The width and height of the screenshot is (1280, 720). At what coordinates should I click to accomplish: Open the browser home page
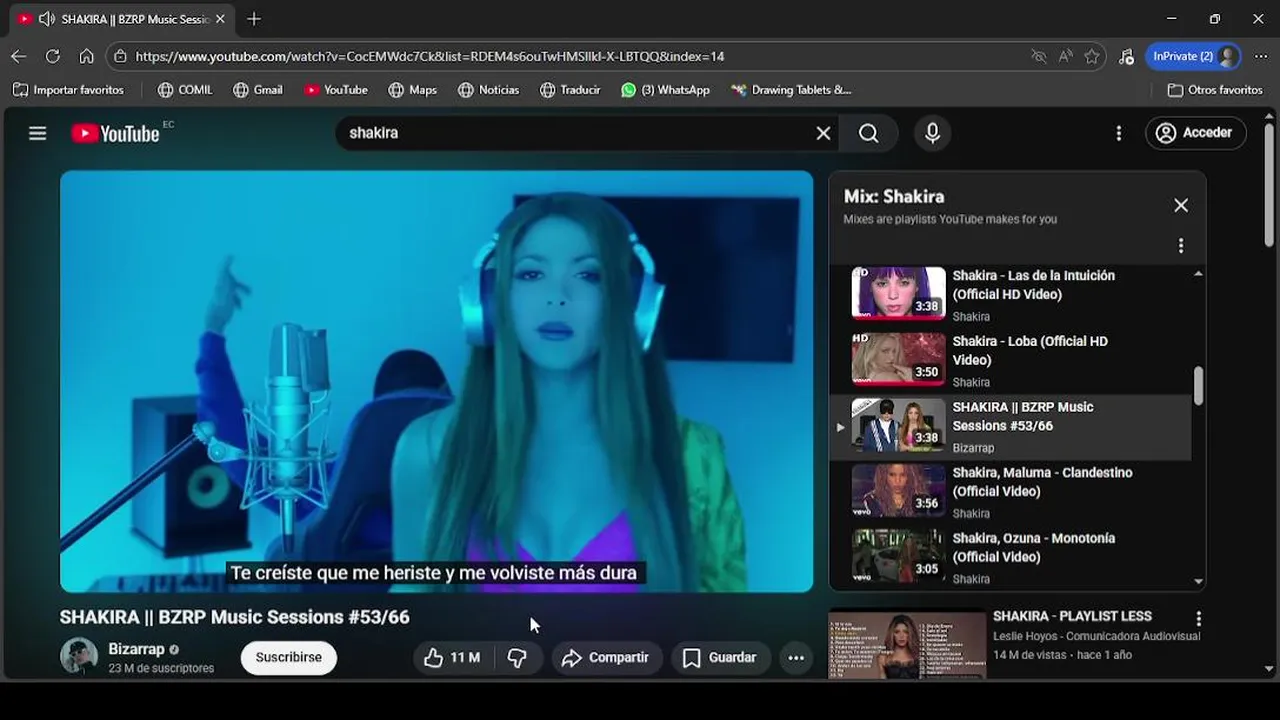coord(86,56)
